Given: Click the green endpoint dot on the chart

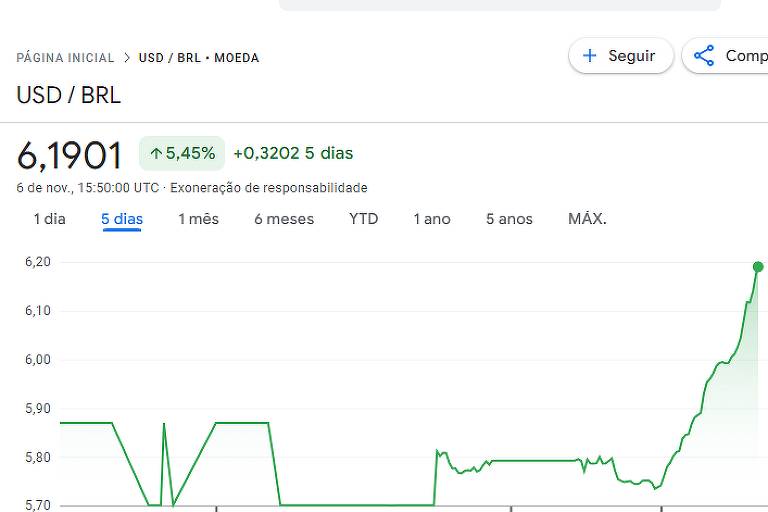Looking at the screenshot, I should (758, 267).
